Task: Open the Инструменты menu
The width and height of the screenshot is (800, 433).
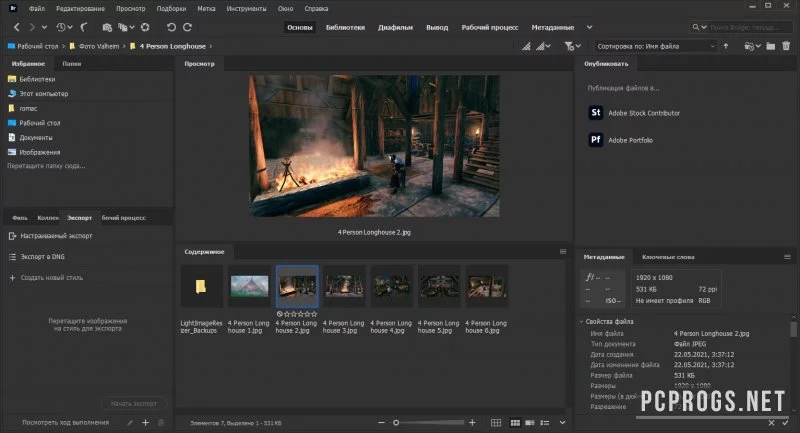Action: click(x=246, y=9)
